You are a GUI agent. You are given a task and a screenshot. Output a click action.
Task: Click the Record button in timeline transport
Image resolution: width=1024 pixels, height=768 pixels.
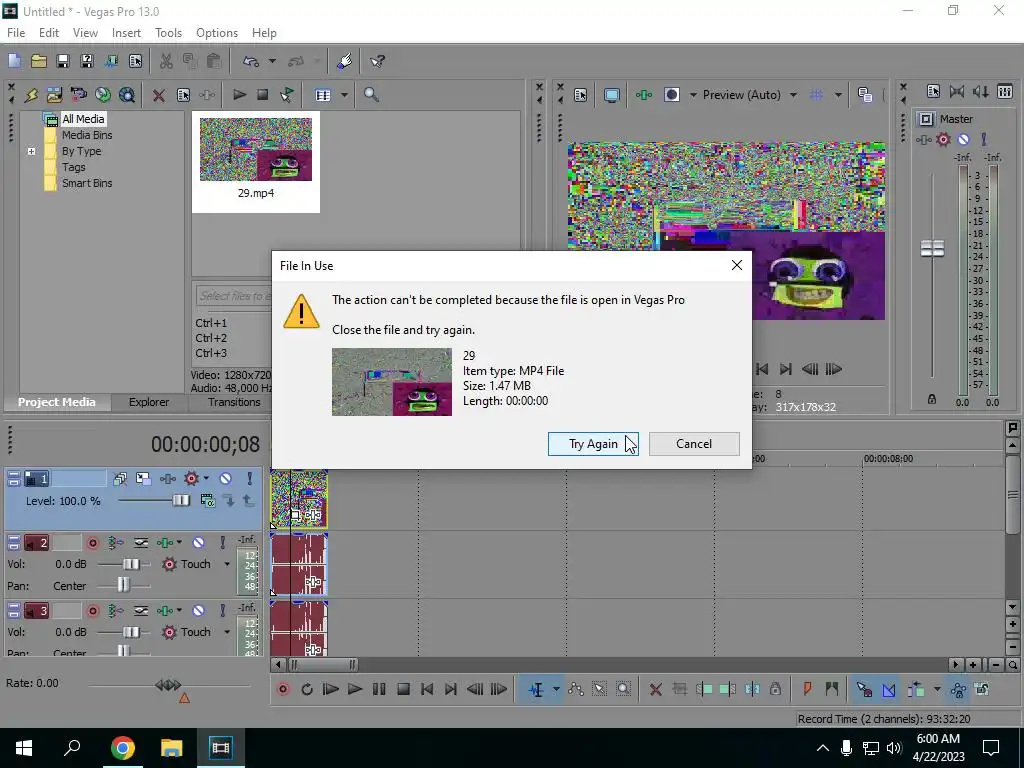tap(283, 689)
